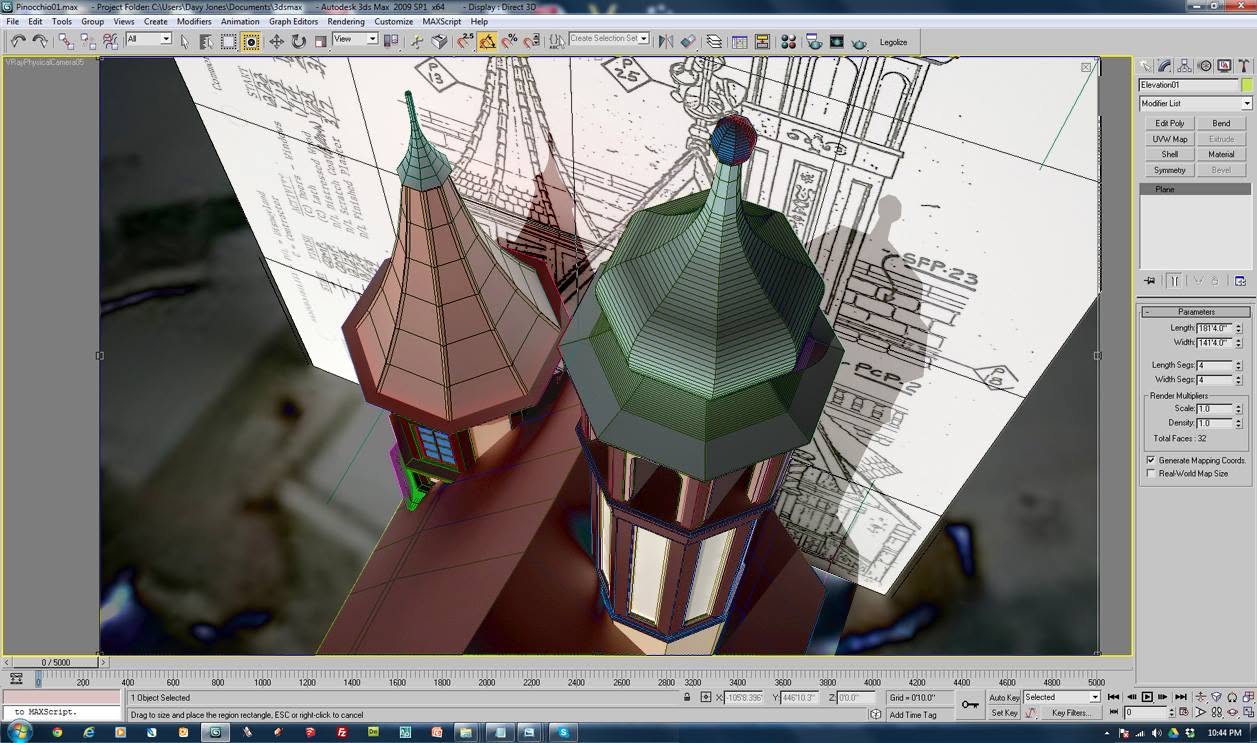Open the Animation menu

[240, 21]
